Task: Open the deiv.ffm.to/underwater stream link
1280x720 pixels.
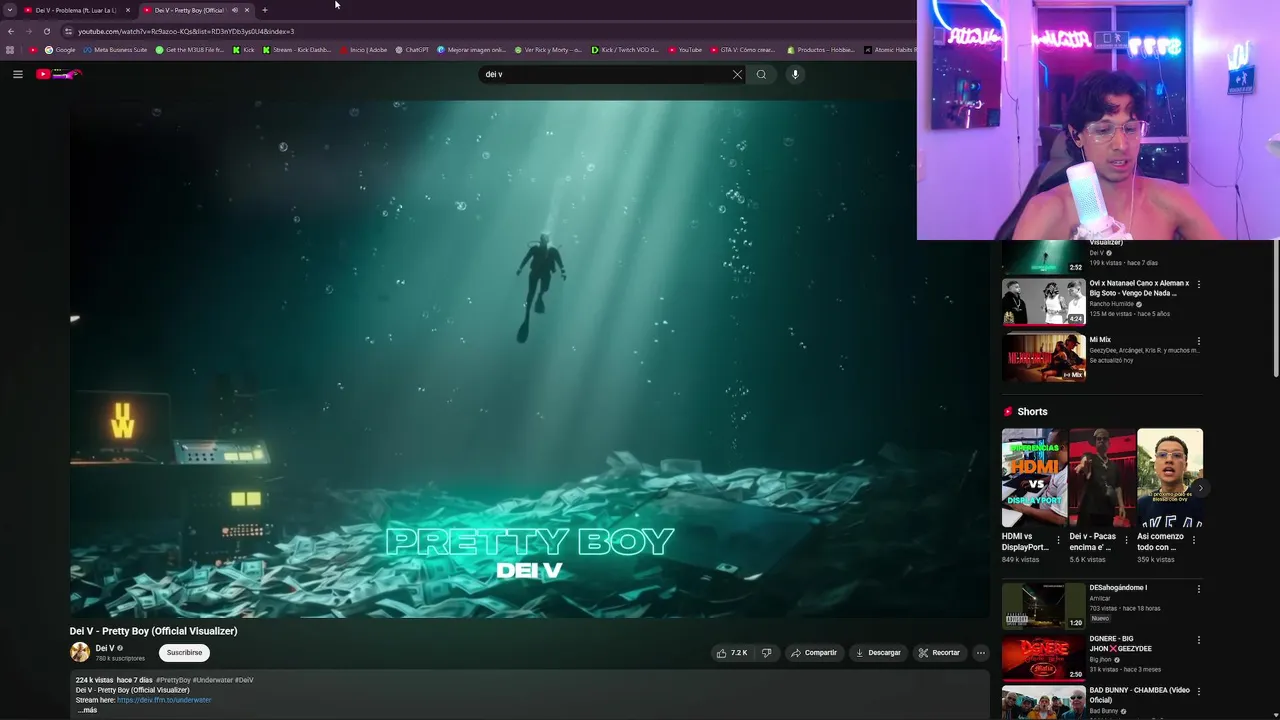Action: click(x=164, y=700)
